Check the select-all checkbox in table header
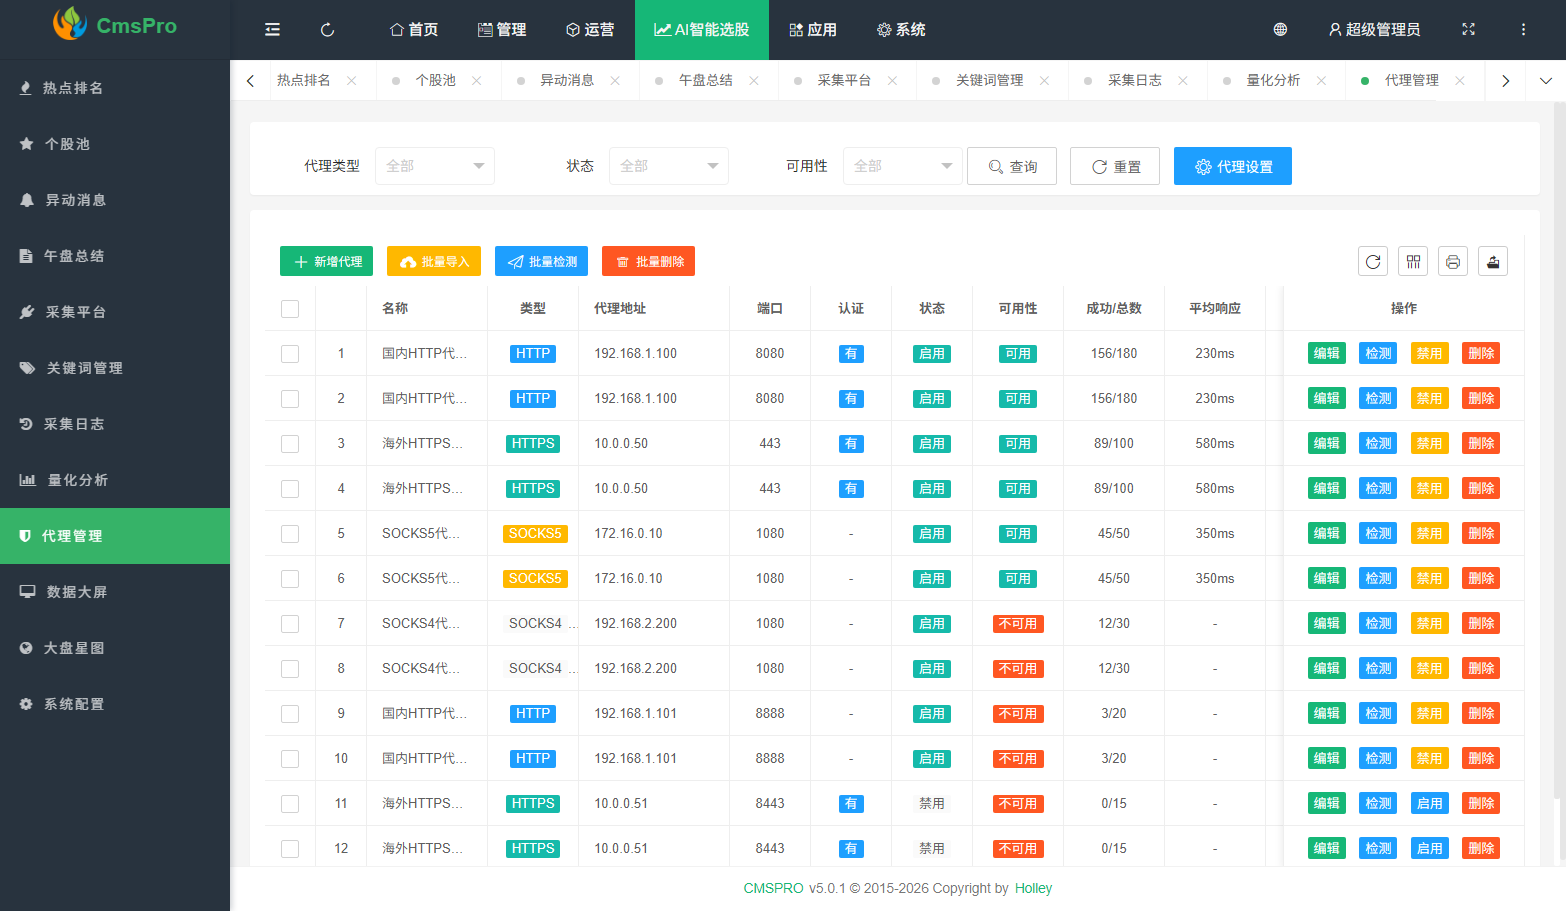Image resolution: width=1566 pixels, height=911 pixels. tap(290, 309)
